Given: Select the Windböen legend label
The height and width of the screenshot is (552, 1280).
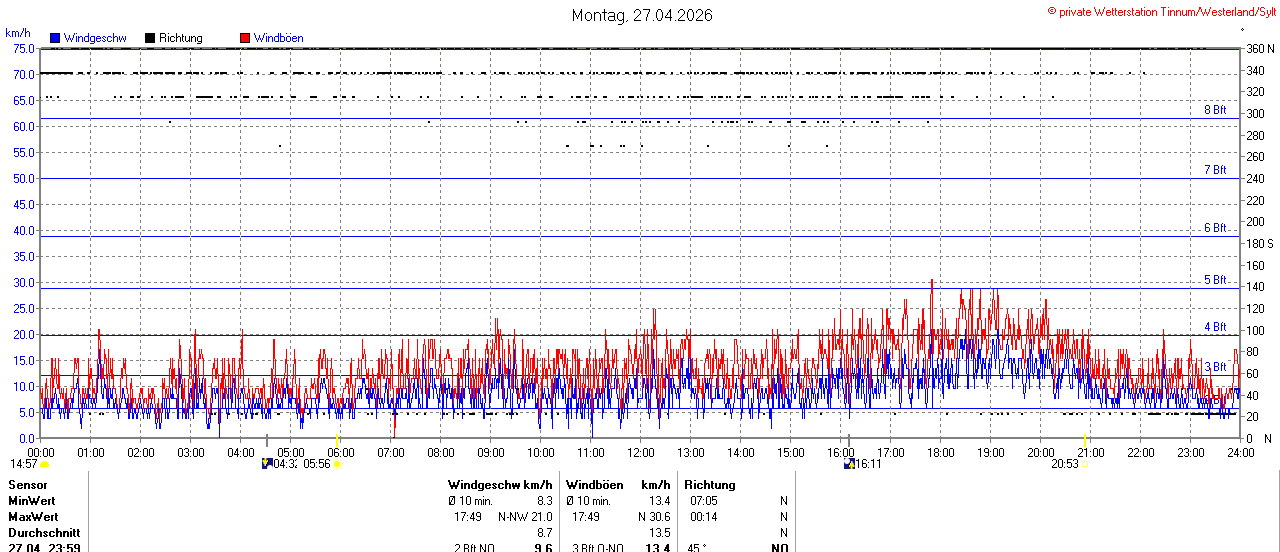Looking at the screenshot, I should tap(279, 38).
